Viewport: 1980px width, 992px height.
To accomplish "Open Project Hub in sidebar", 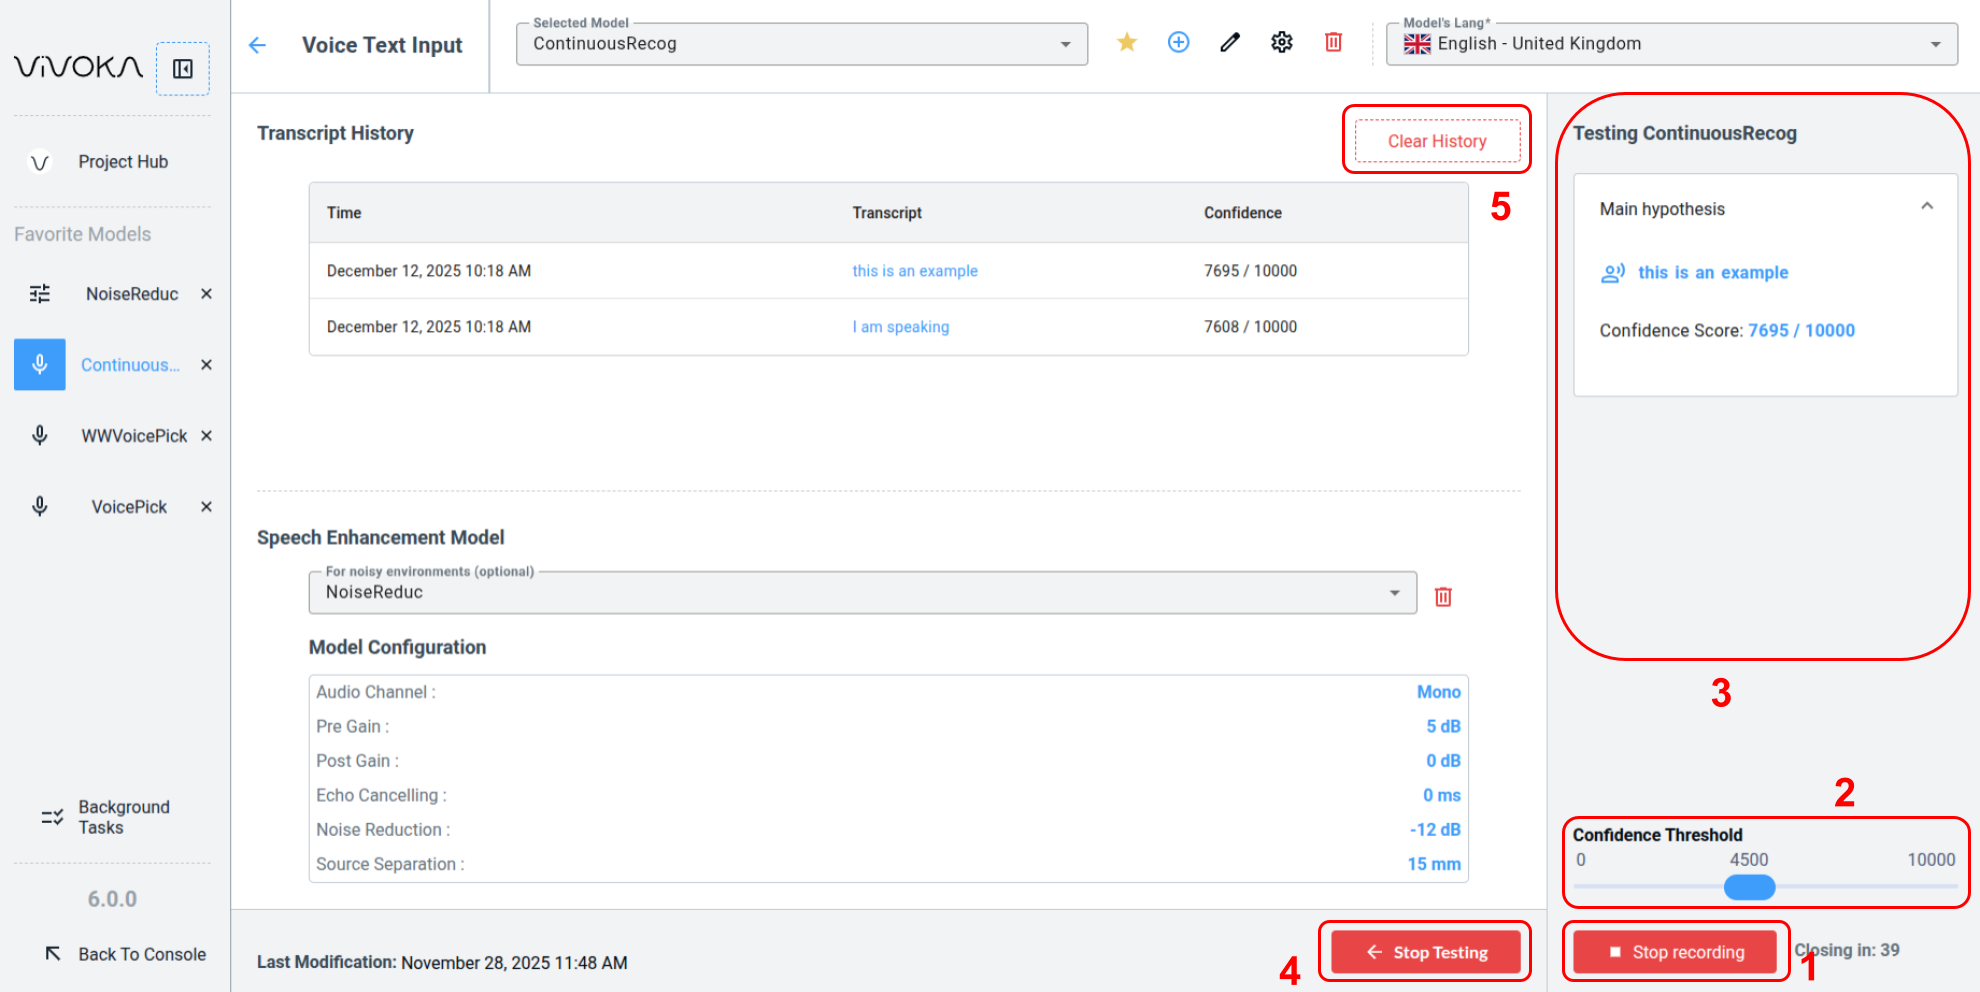I will (122, 162).
